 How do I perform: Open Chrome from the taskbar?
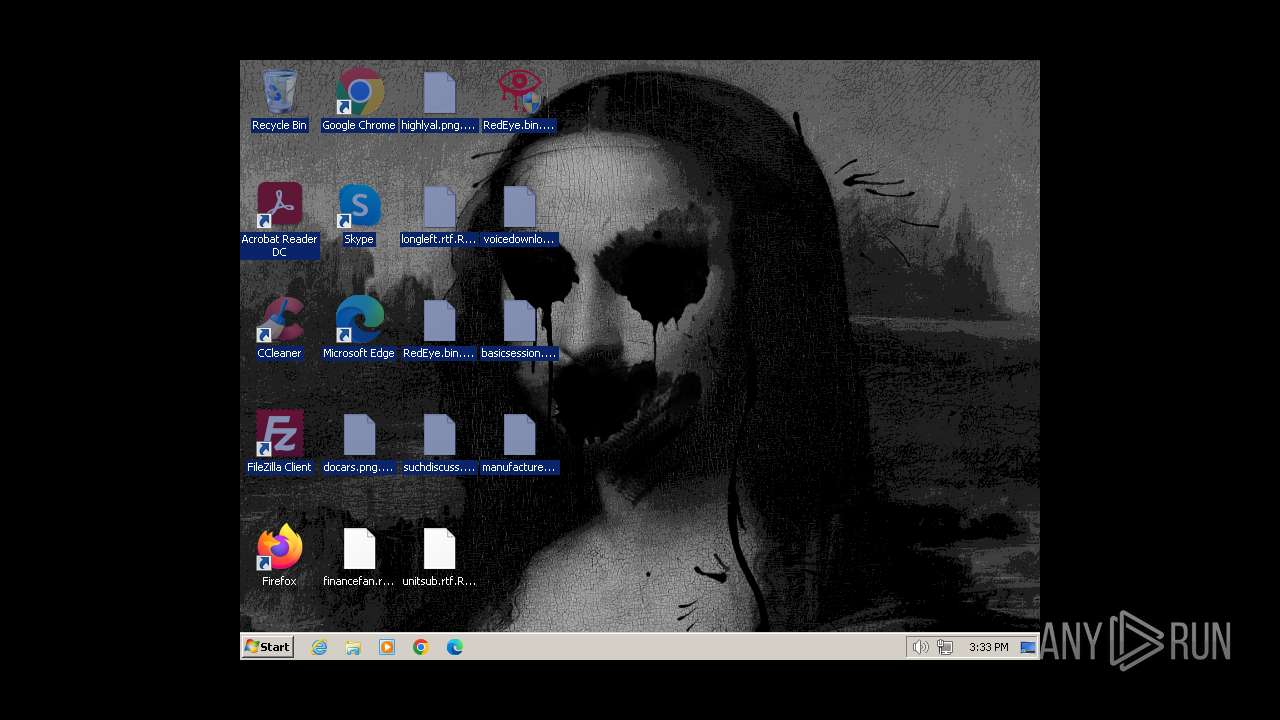tap(421, 647)
